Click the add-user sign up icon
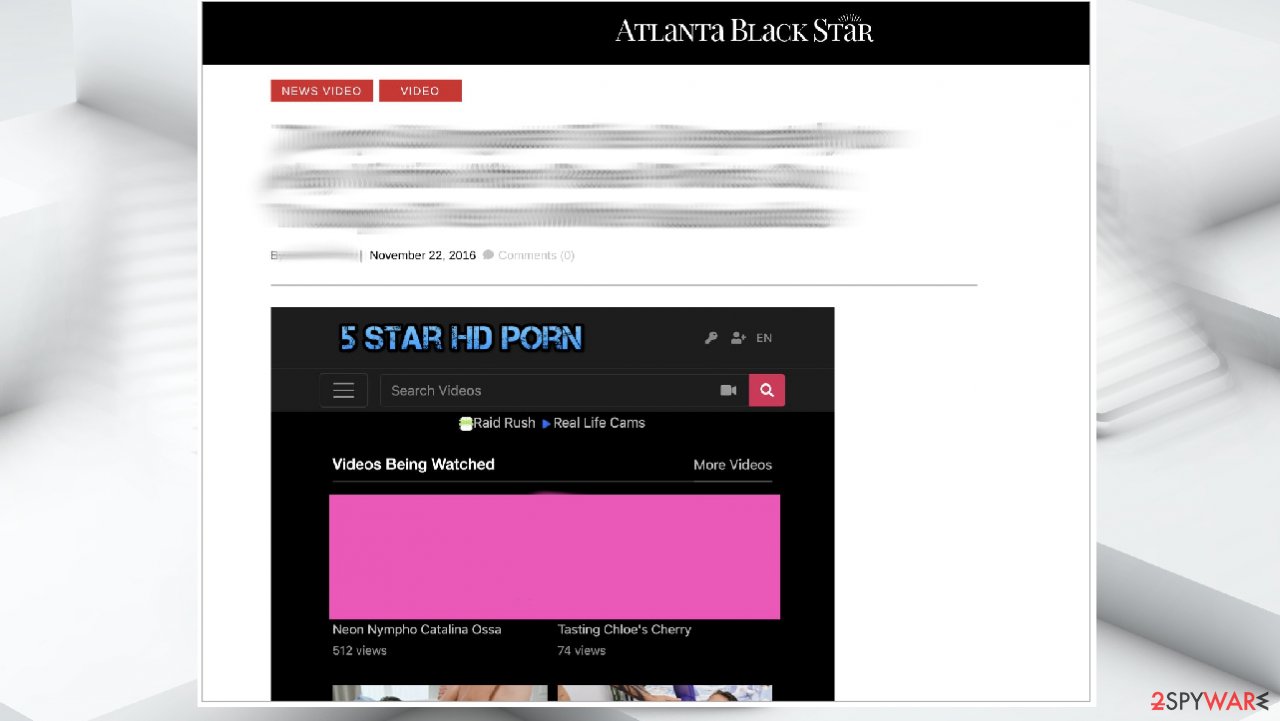This screenshot has width=1280, height=721. 738,338
